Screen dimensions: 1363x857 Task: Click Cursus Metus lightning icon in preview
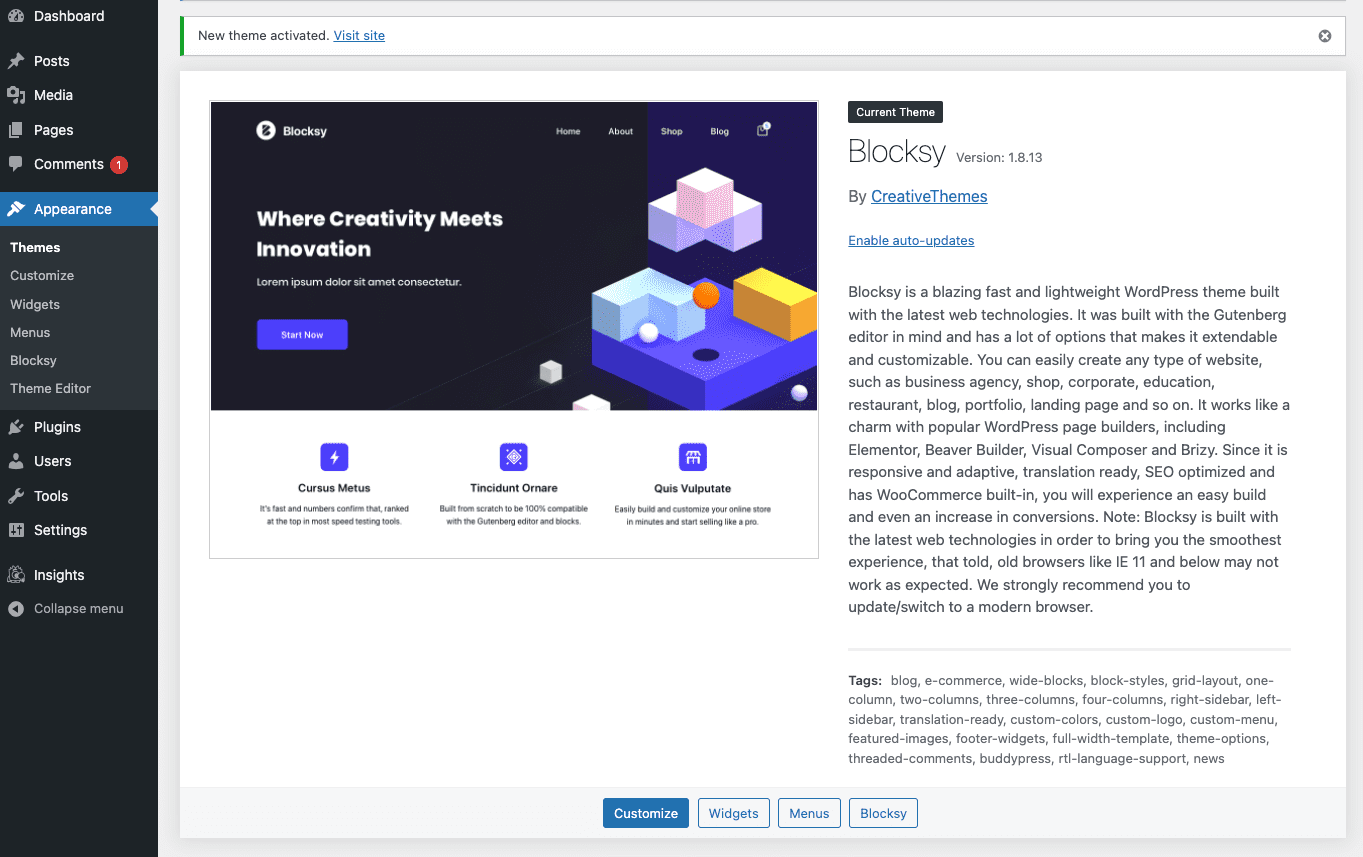click(x=334, y=458)
